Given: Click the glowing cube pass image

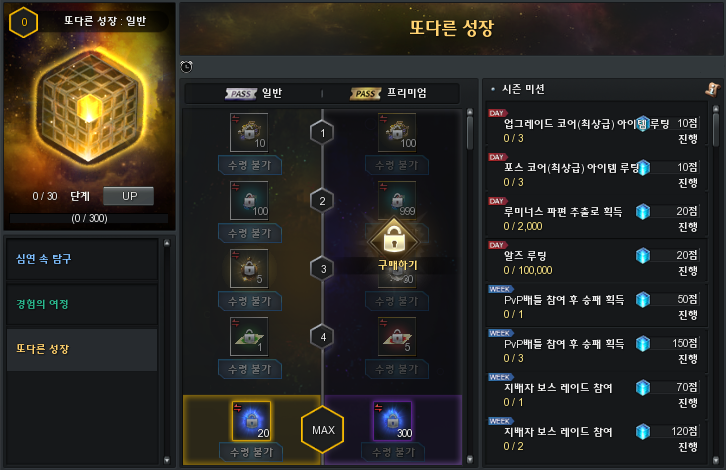Looking at the screenshot, I should [x=90, y=107].
